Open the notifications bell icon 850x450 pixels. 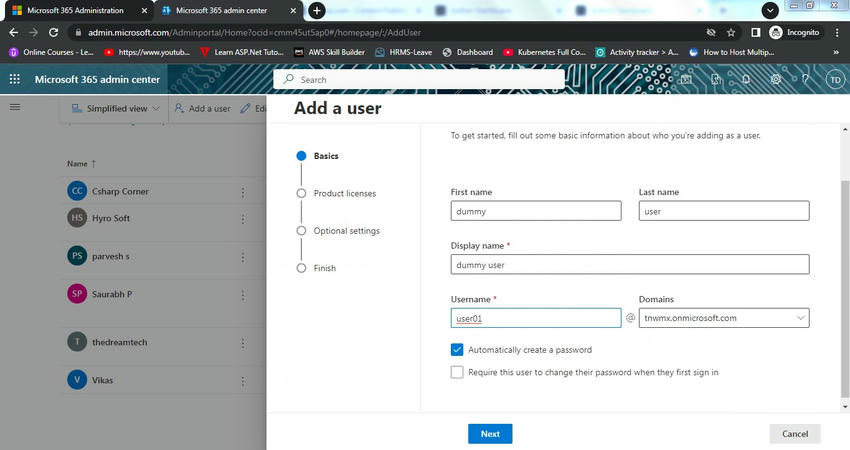(x=746, y=79)
